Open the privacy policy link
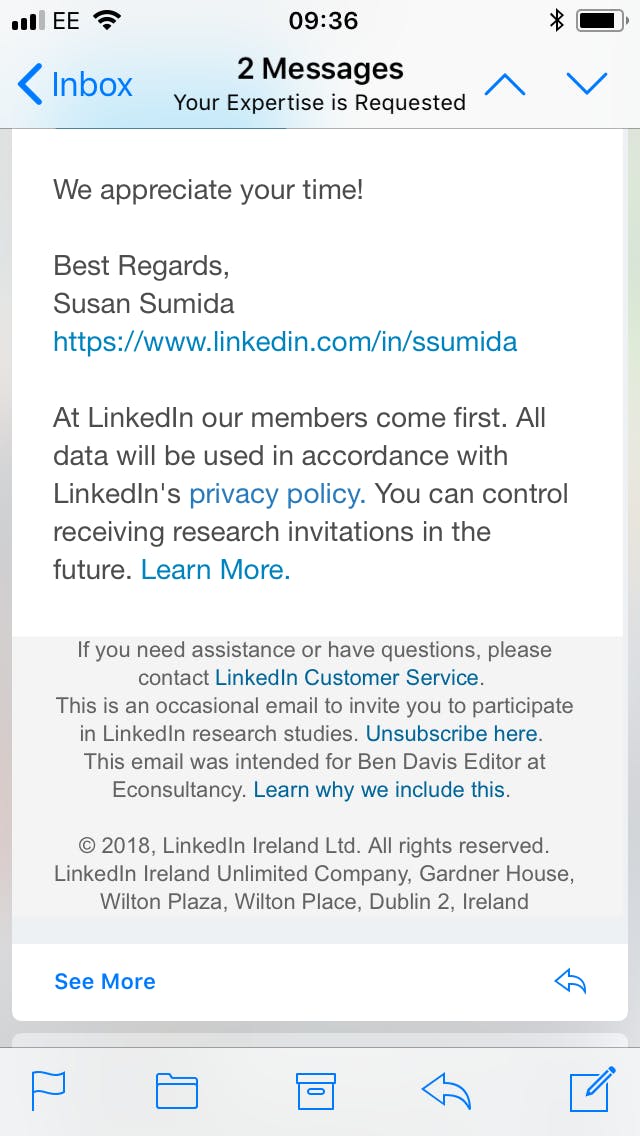Screen dimensions: 640x1136 277,494
